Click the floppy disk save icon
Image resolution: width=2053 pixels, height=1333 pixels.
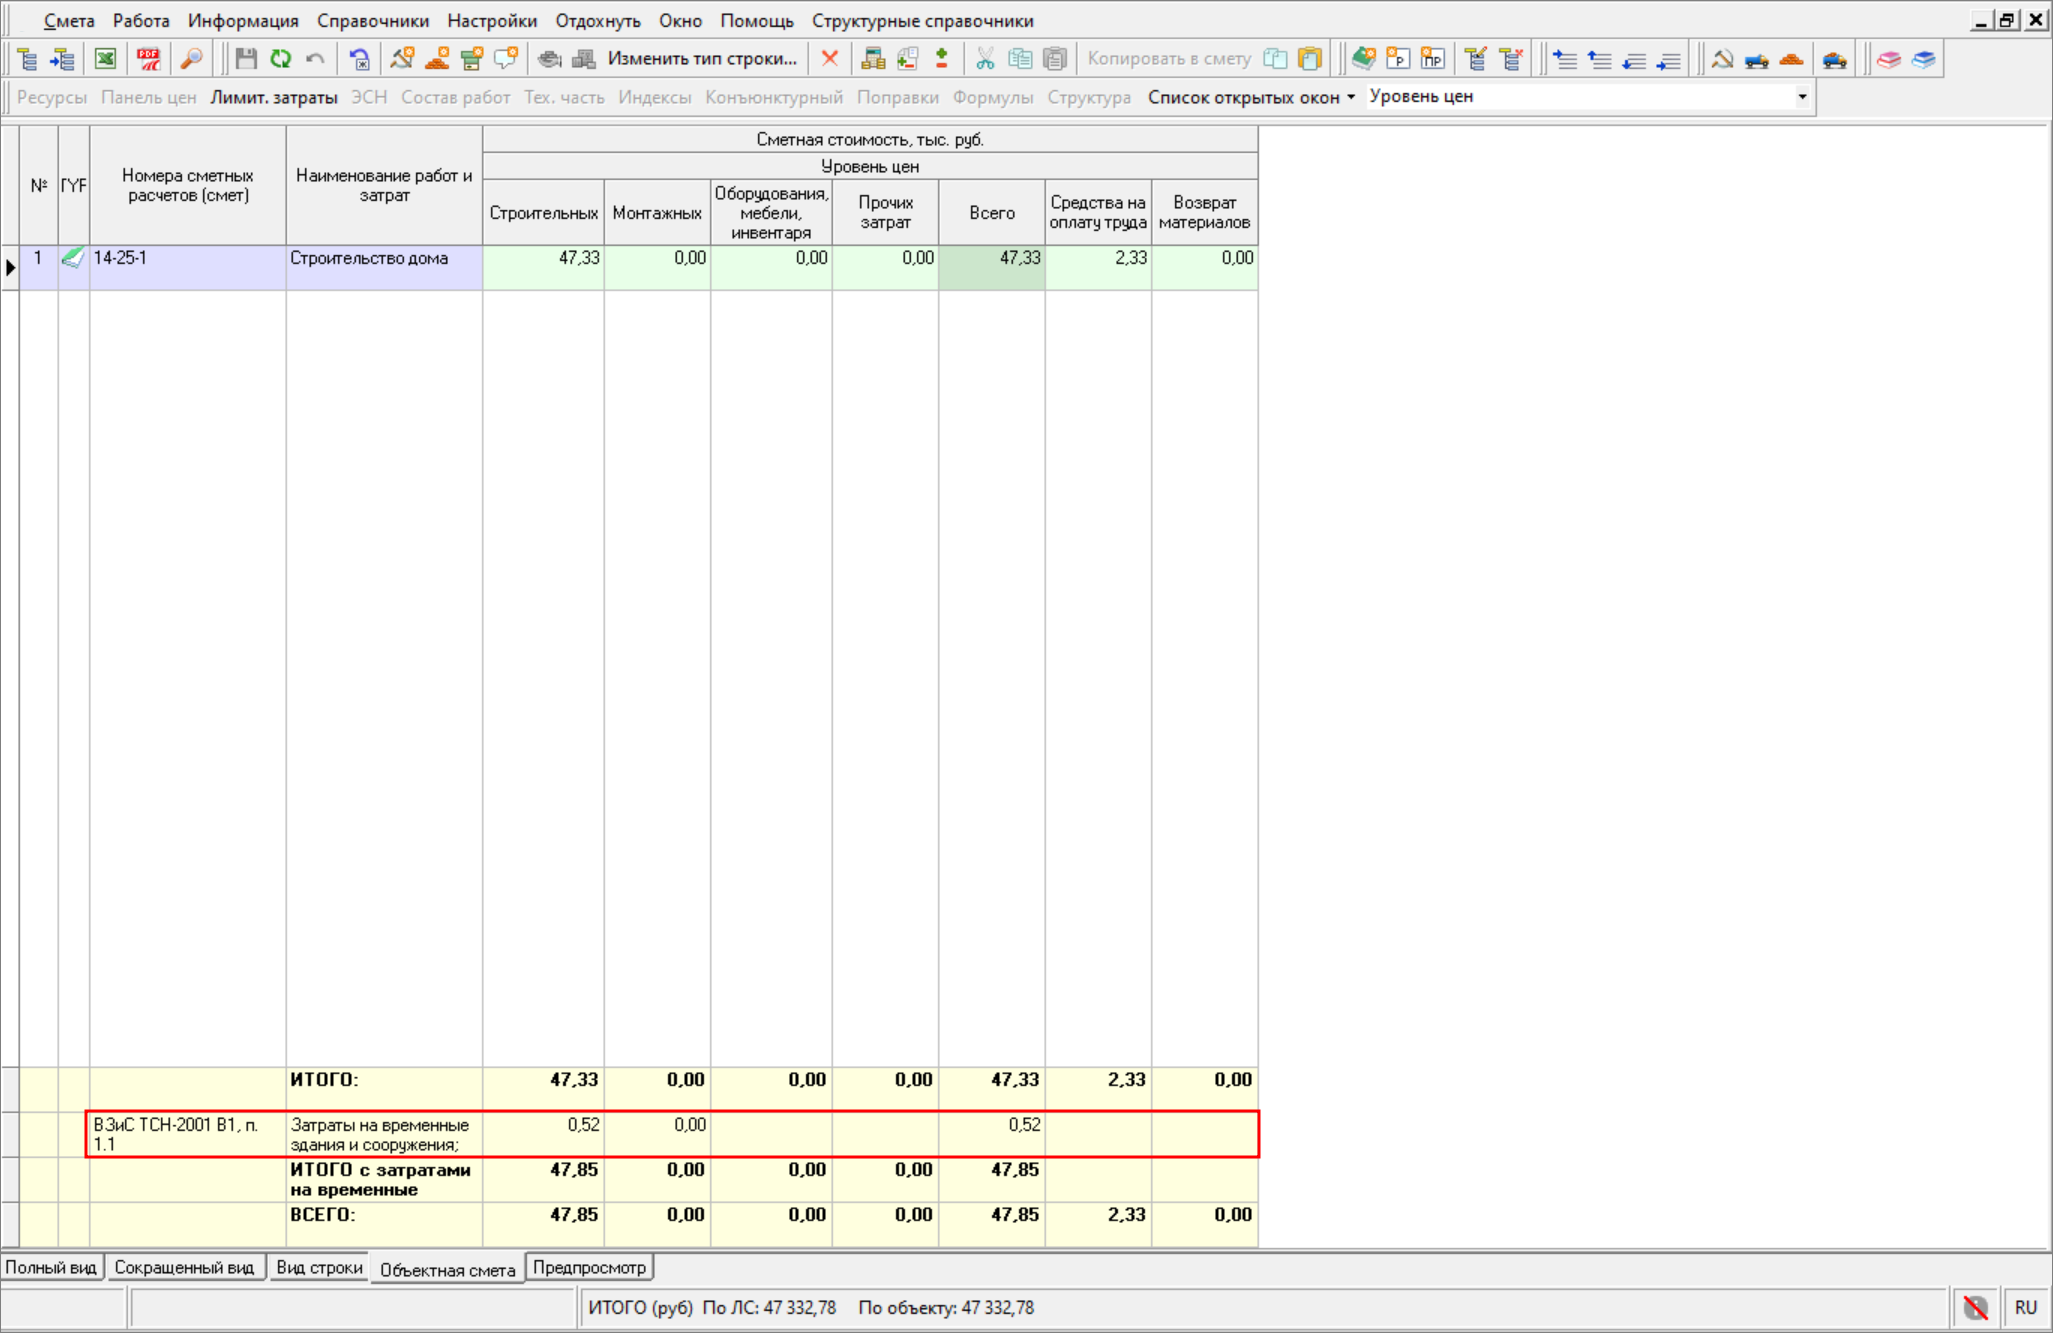coord(246,59)
